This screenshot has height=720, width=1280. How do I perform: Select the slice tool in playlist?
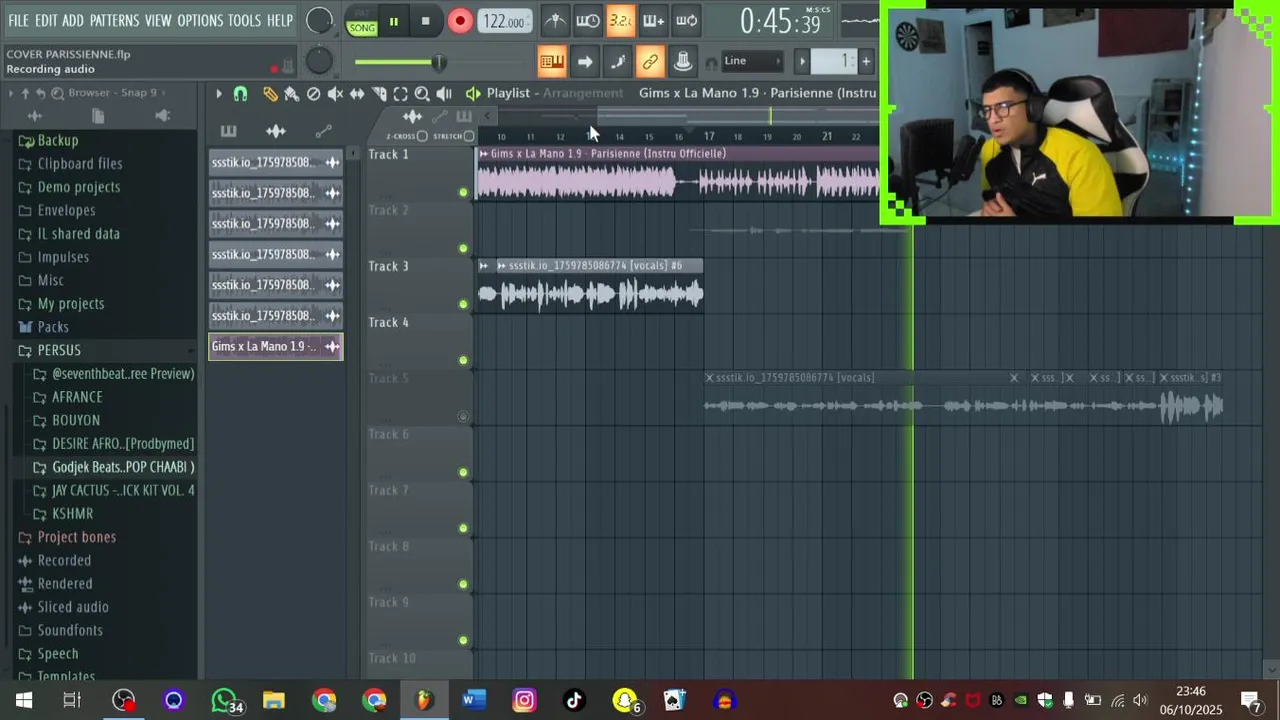click(379, 94)
